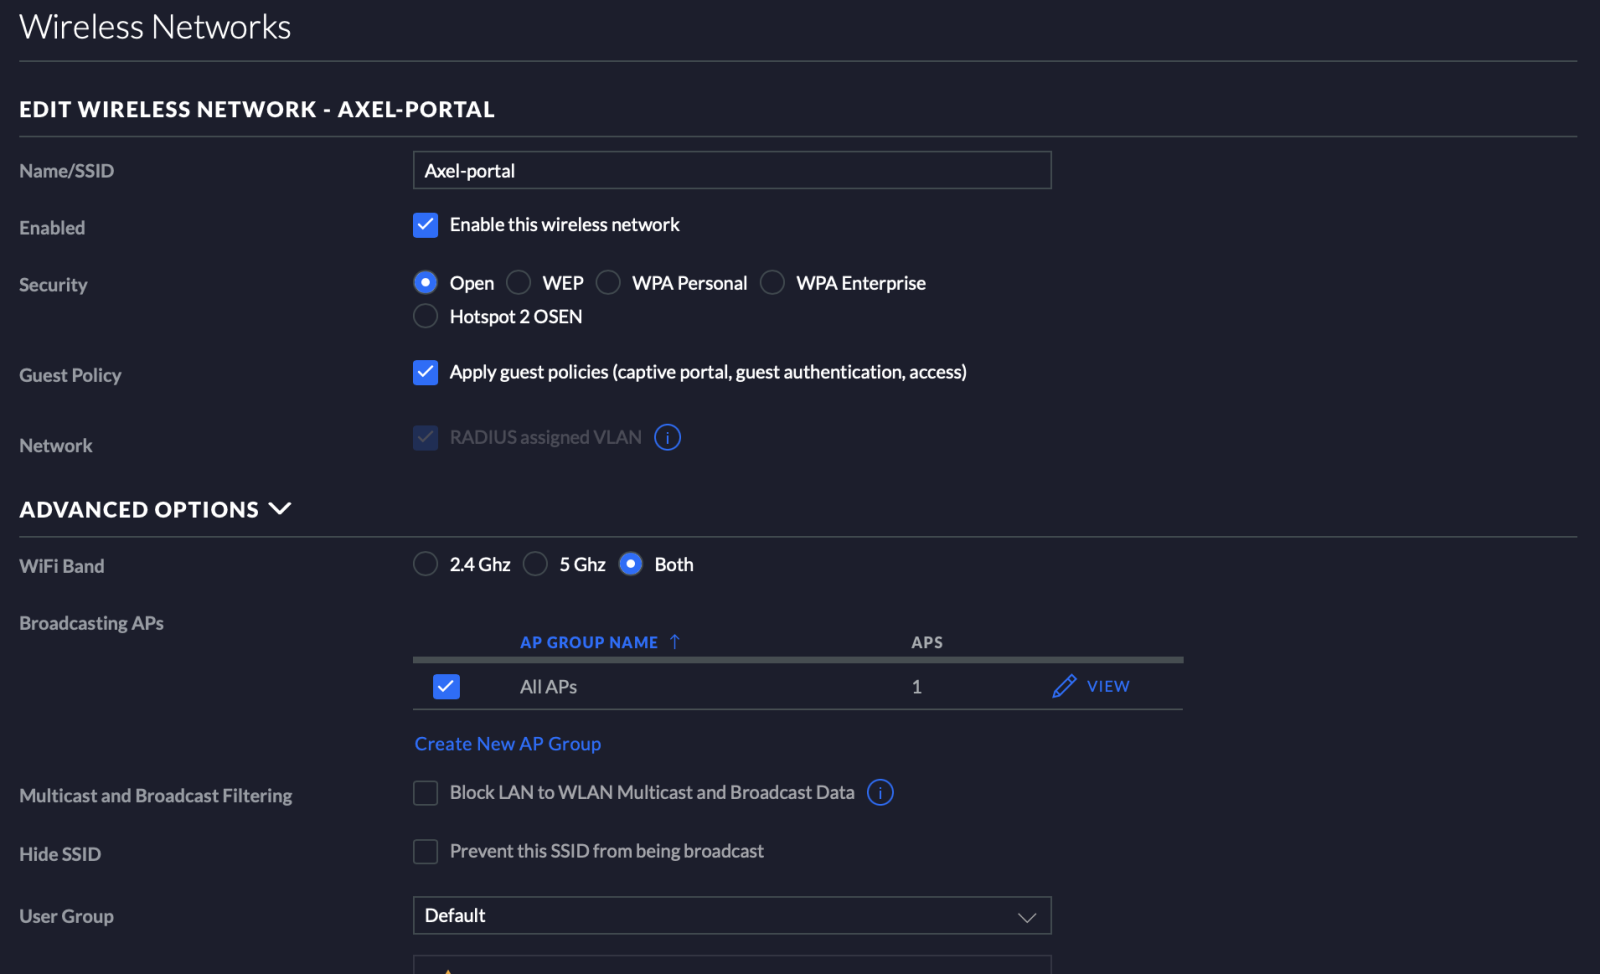Check Prevent this SSID from being broadcast

[x=426, y=852]
